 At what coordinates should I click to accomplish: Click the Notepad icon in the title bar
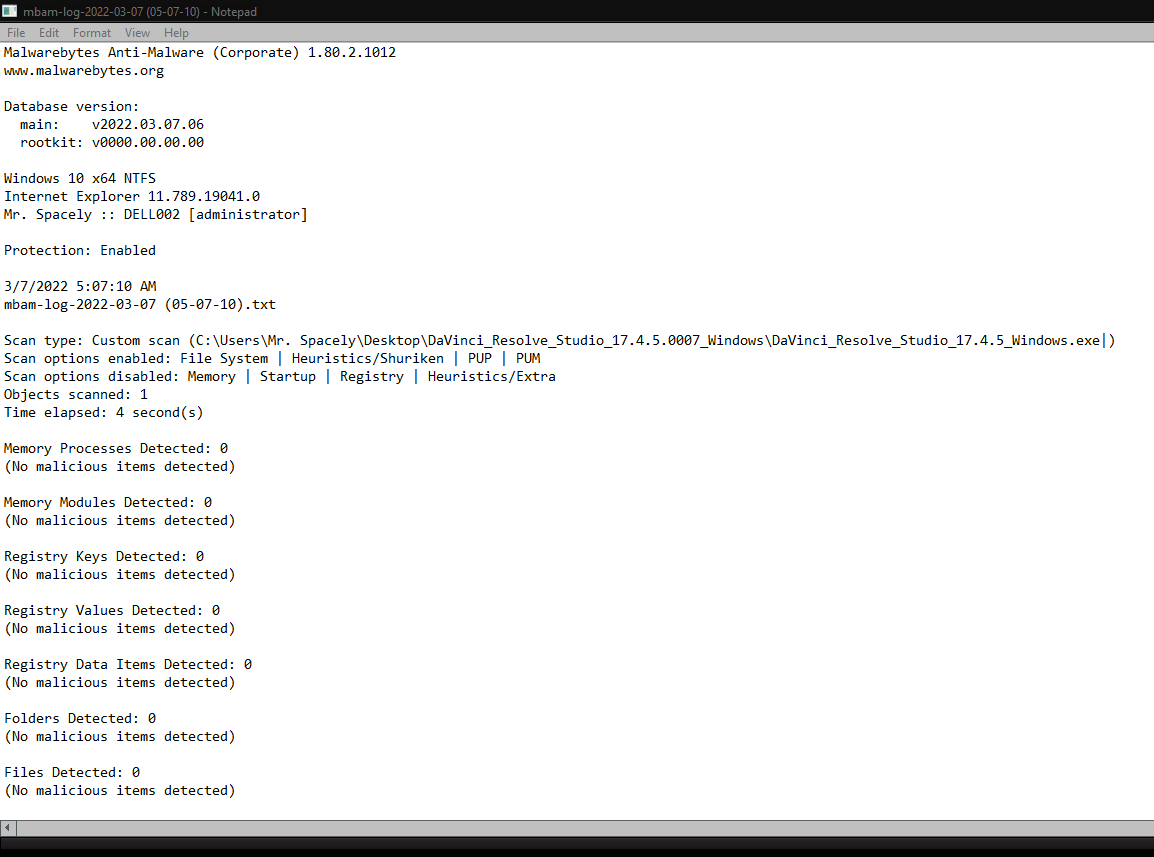coord(10,11)
